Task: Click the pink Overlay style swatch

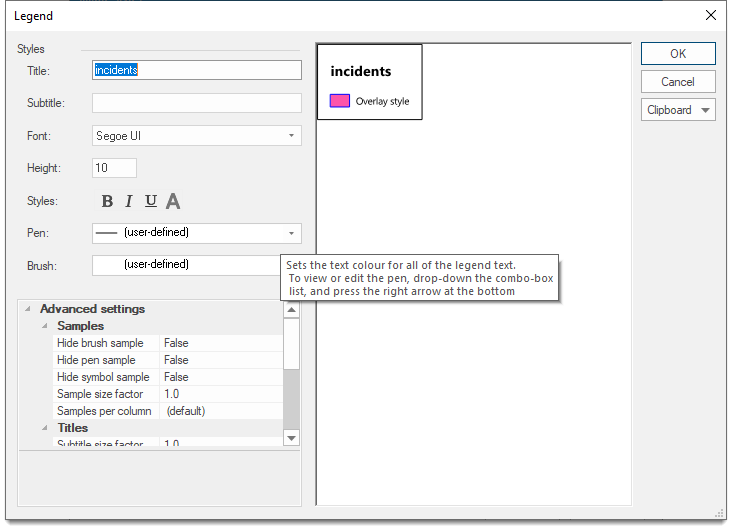Action: click(340, 101)
